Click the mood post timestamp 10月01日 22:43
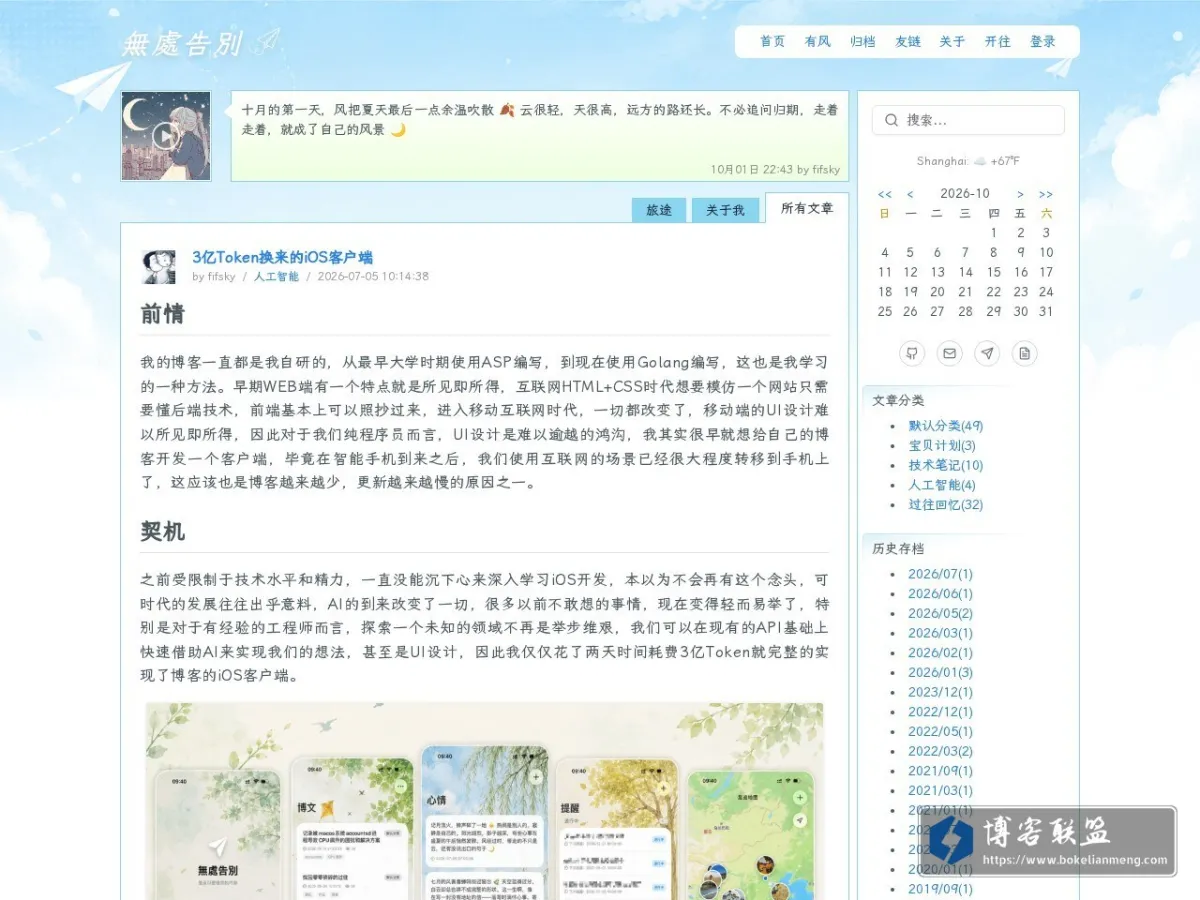Image resolution: width=1200 pixels, height=900 pixels. click(x=751, y=170)
